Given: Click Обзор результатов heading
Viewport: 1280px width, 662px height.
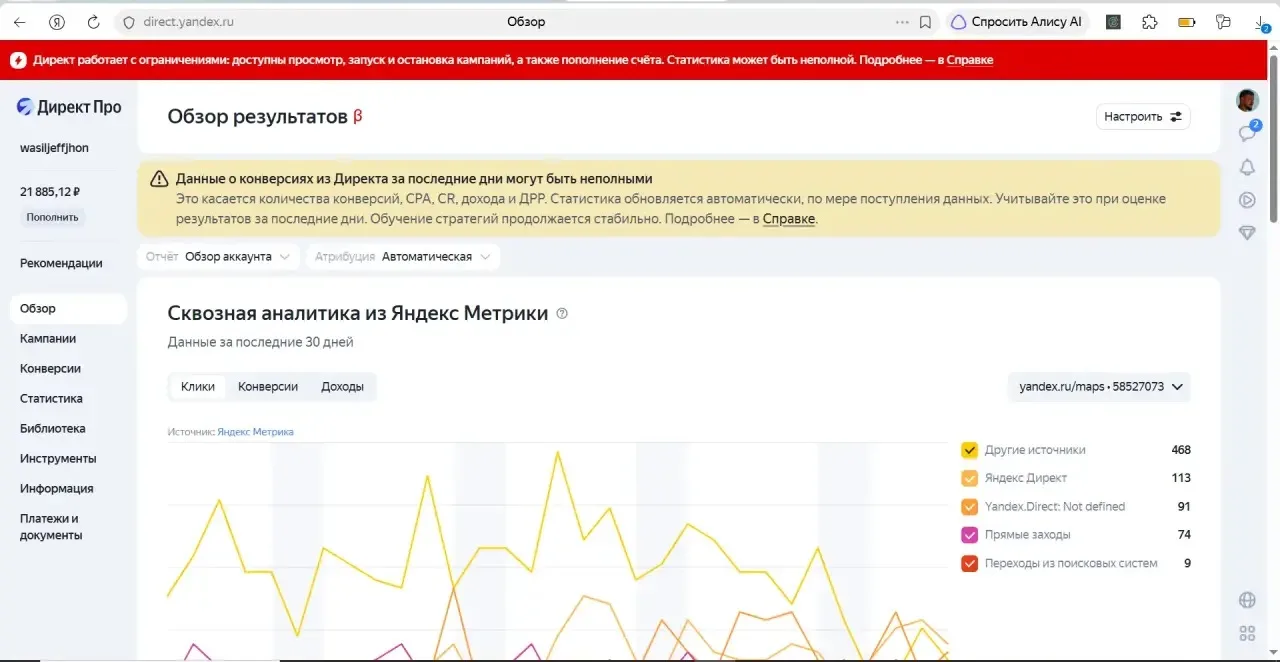Looking at the screenshot, I should 257,117.
